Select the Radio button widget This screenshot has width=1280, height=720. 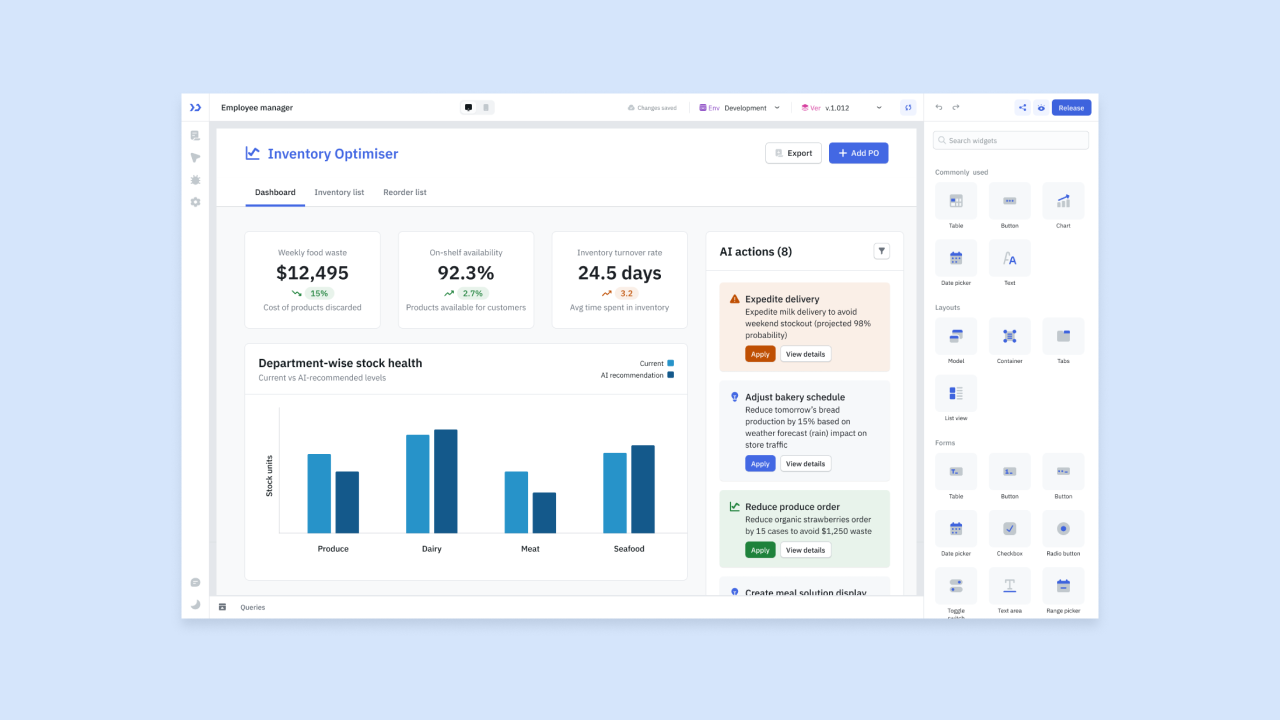pyautogui.click(x=1063, y=528)
